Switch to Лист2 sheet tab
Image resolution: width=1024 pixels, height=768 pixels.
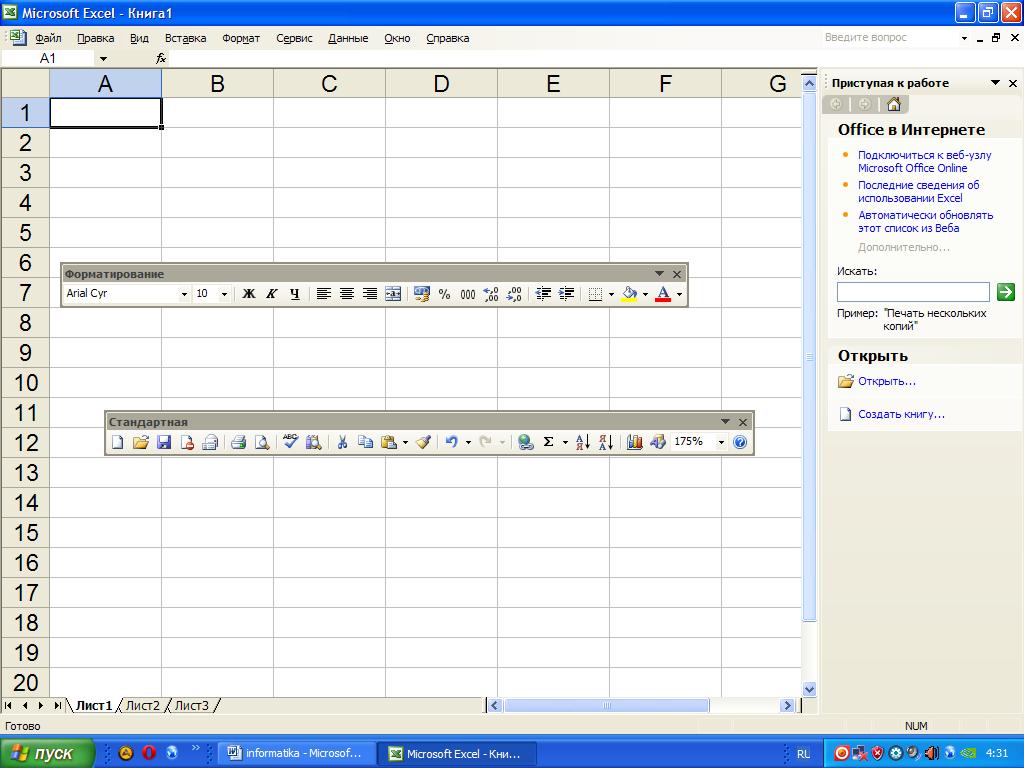[x=143, y=705]
